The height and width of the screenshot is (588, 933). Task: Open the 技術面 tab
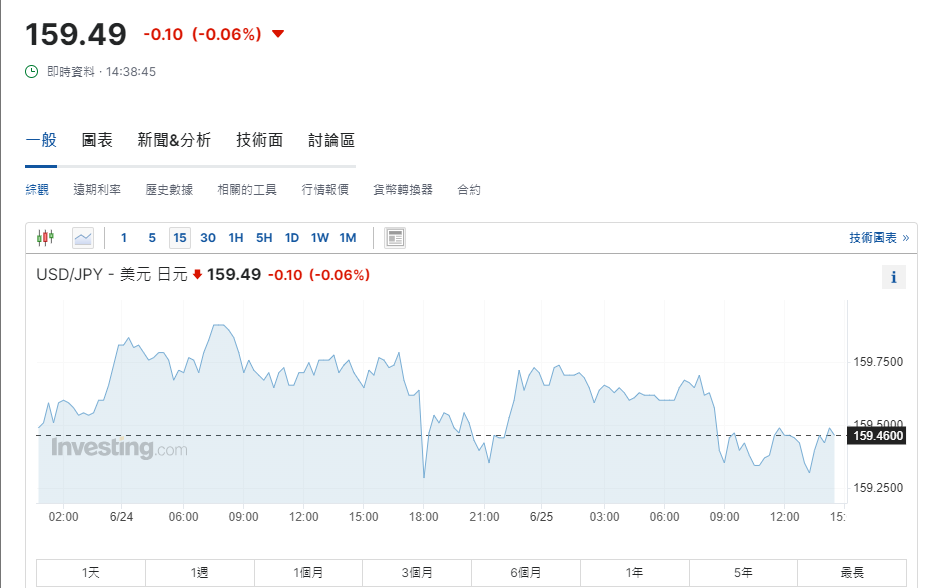(260, 141)
